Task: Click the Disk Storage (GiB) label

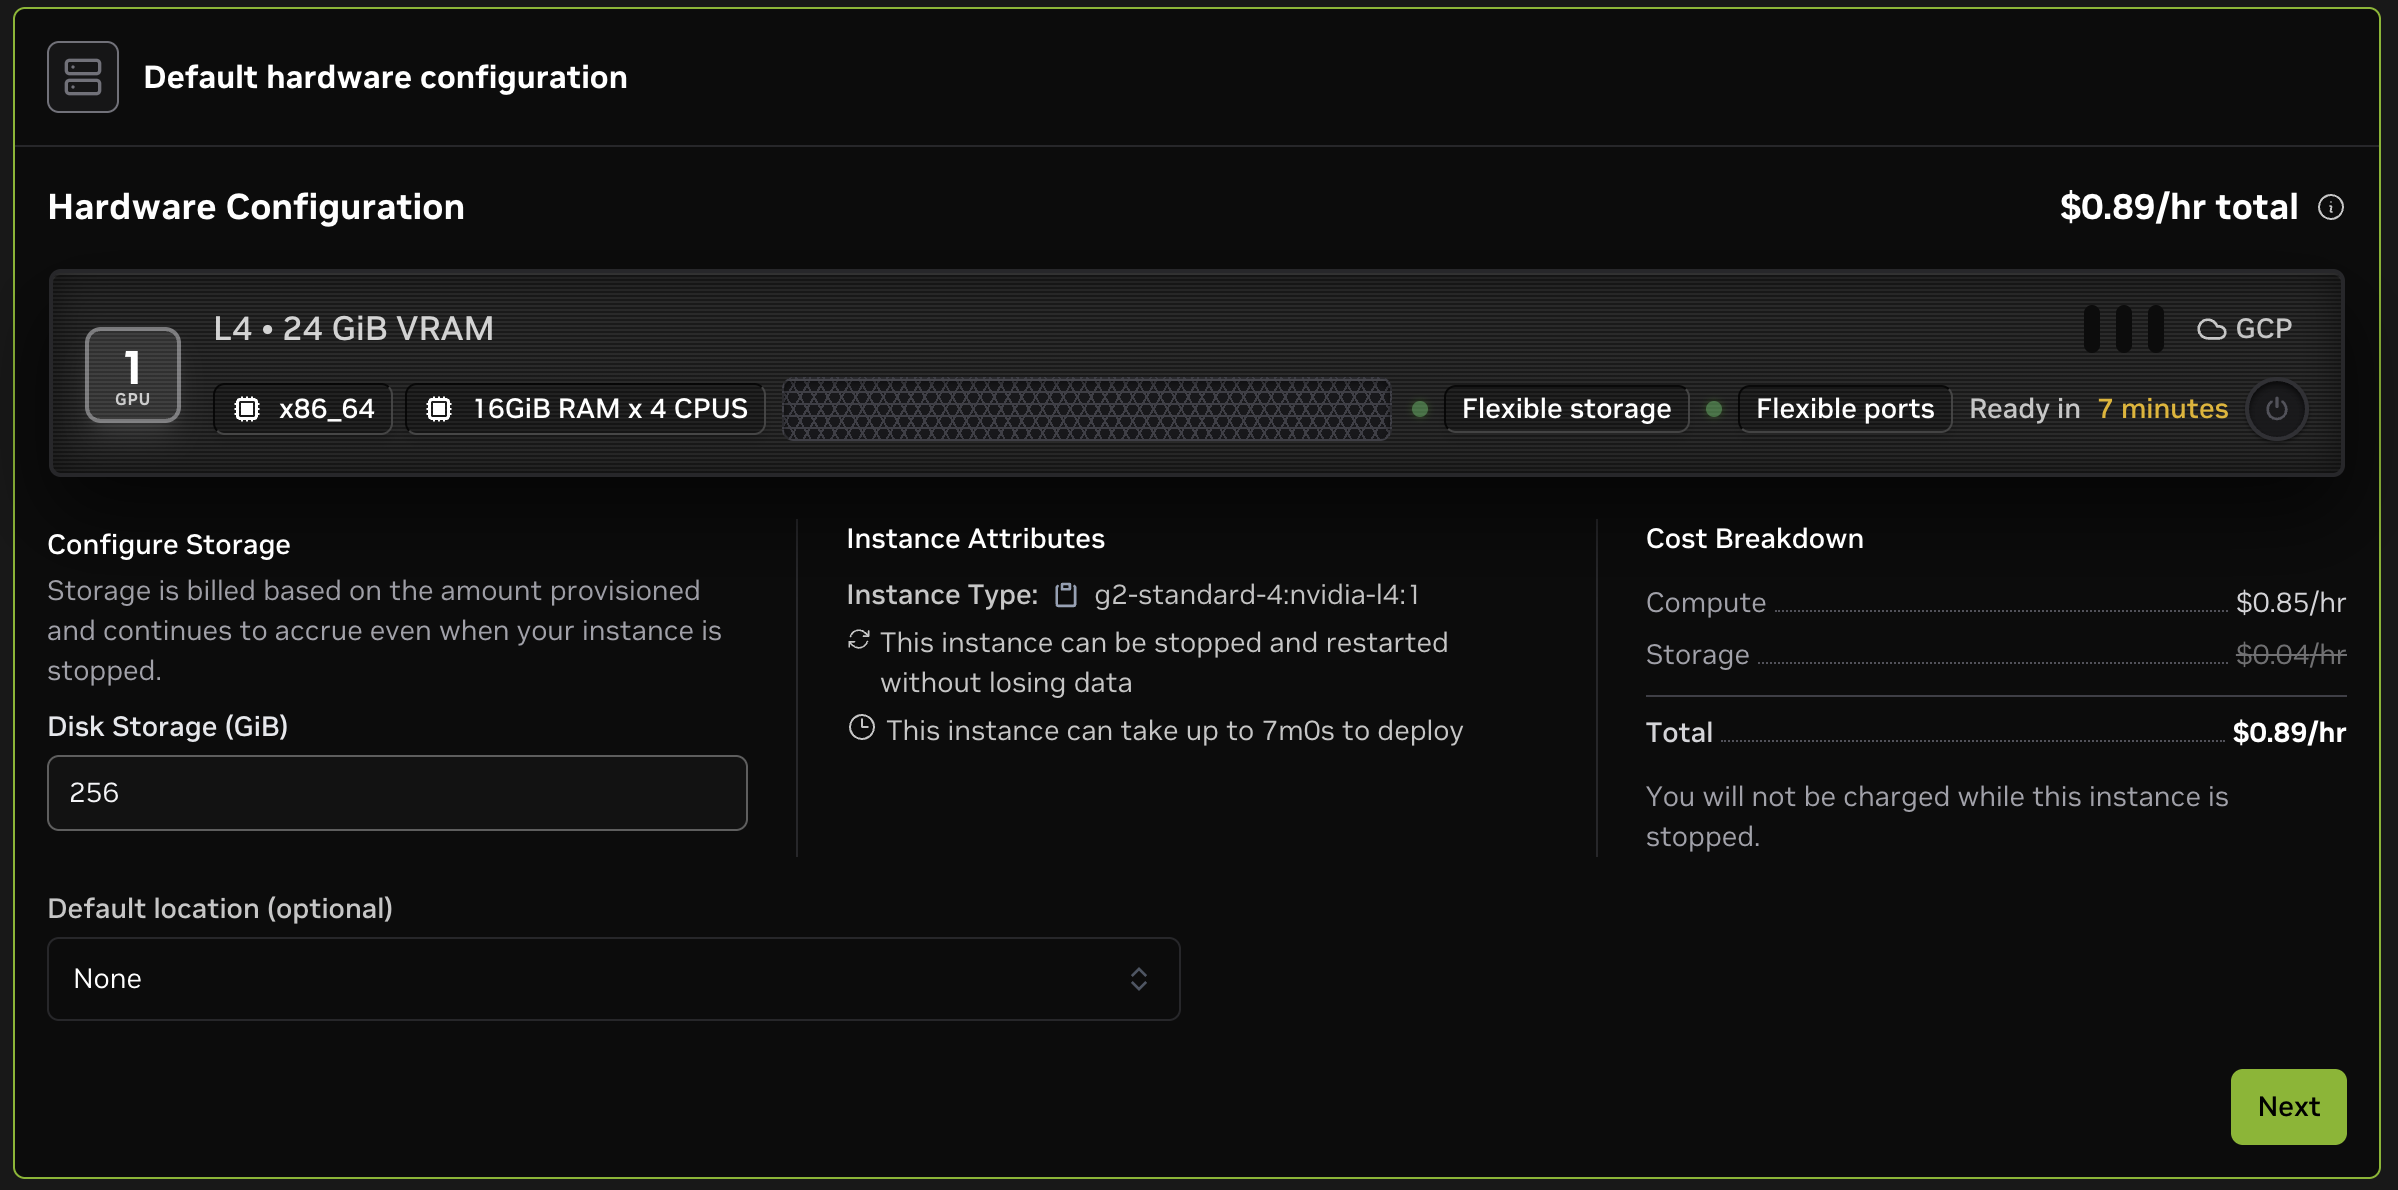Action: [168, 727]
